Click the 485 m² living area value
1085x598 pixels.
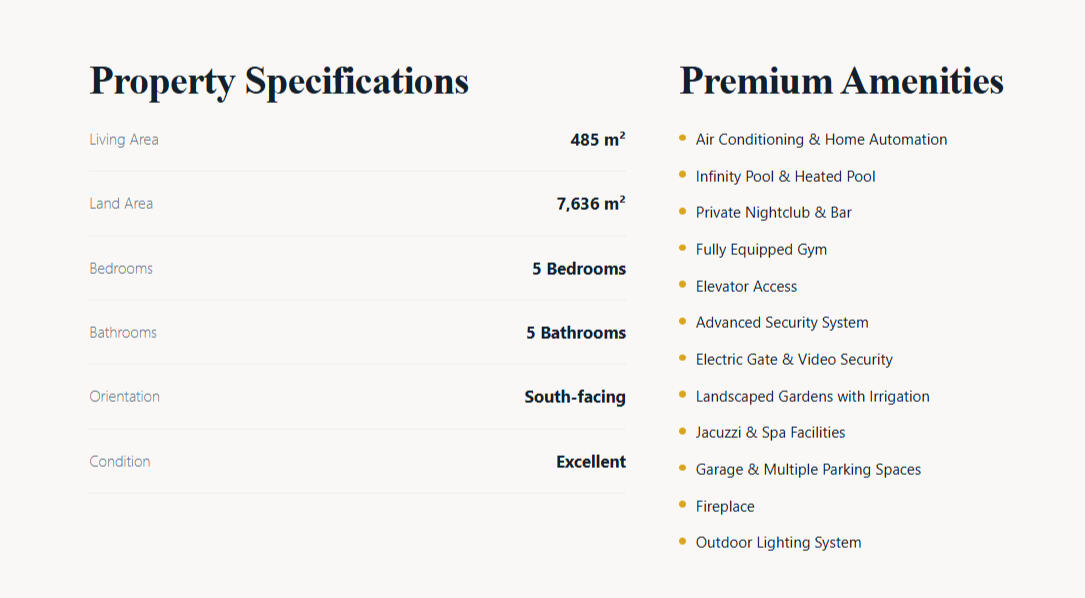[597, 140]
